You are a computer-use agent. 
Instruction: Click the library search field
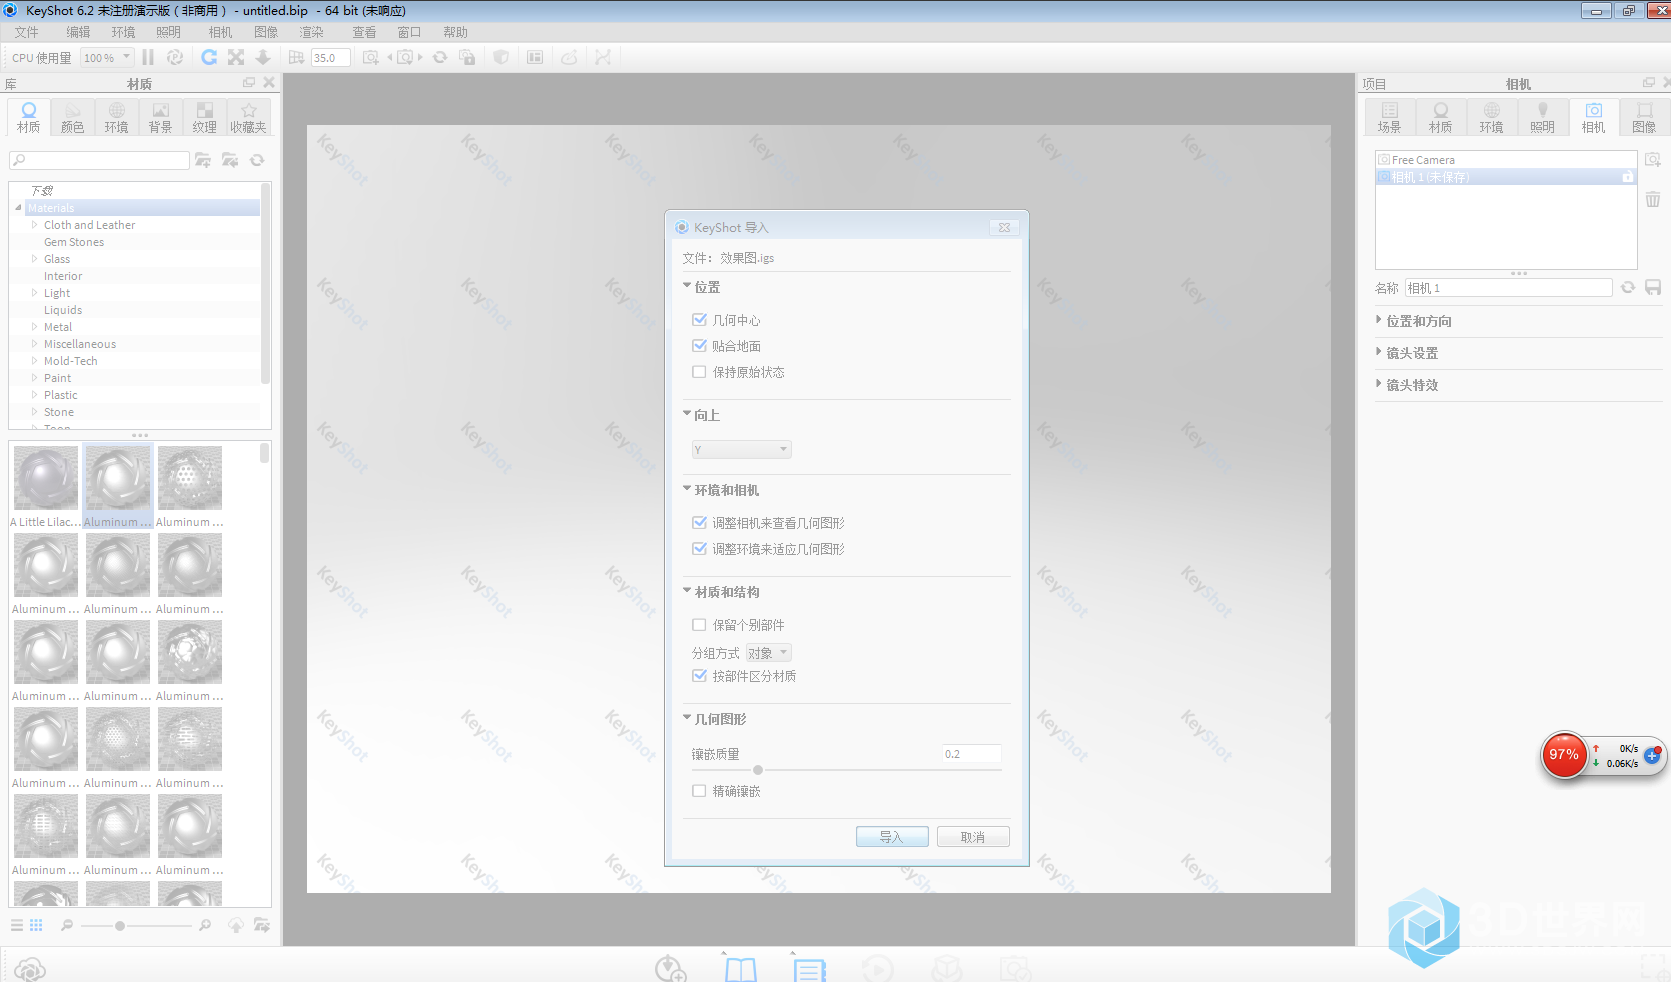[x=99, y=160]
